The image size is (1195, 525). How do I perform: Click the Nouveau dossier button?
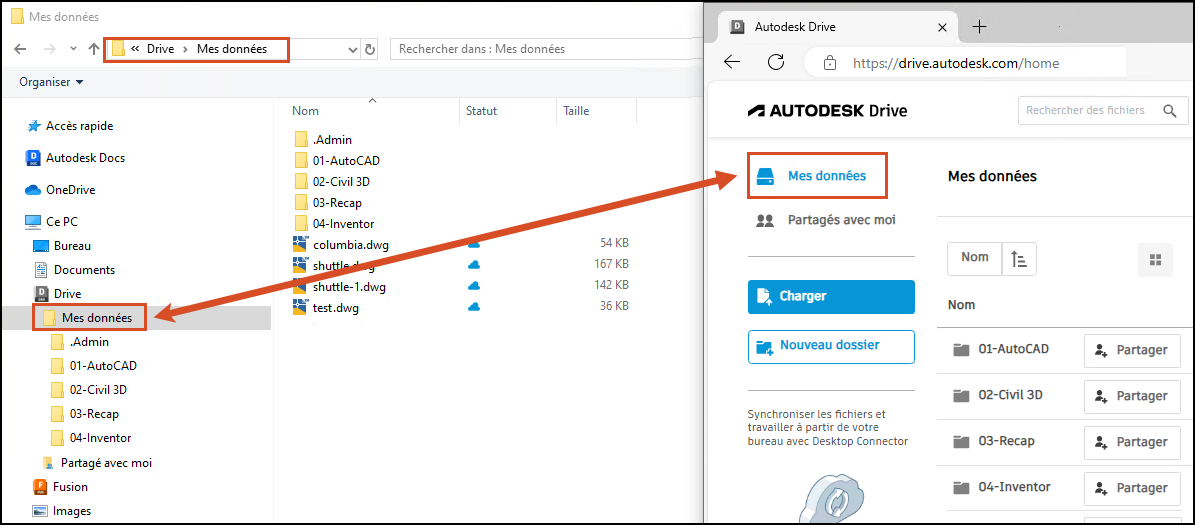831,346
